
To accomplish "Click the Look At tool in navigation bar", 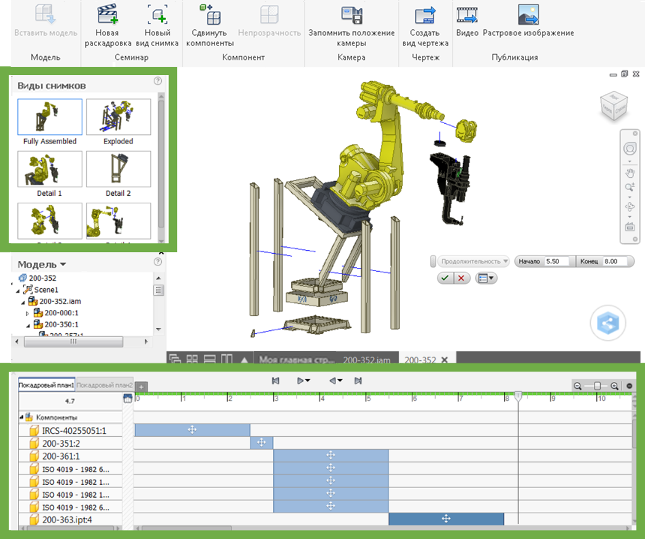I will pyautogui.click(x=630, y=226).
